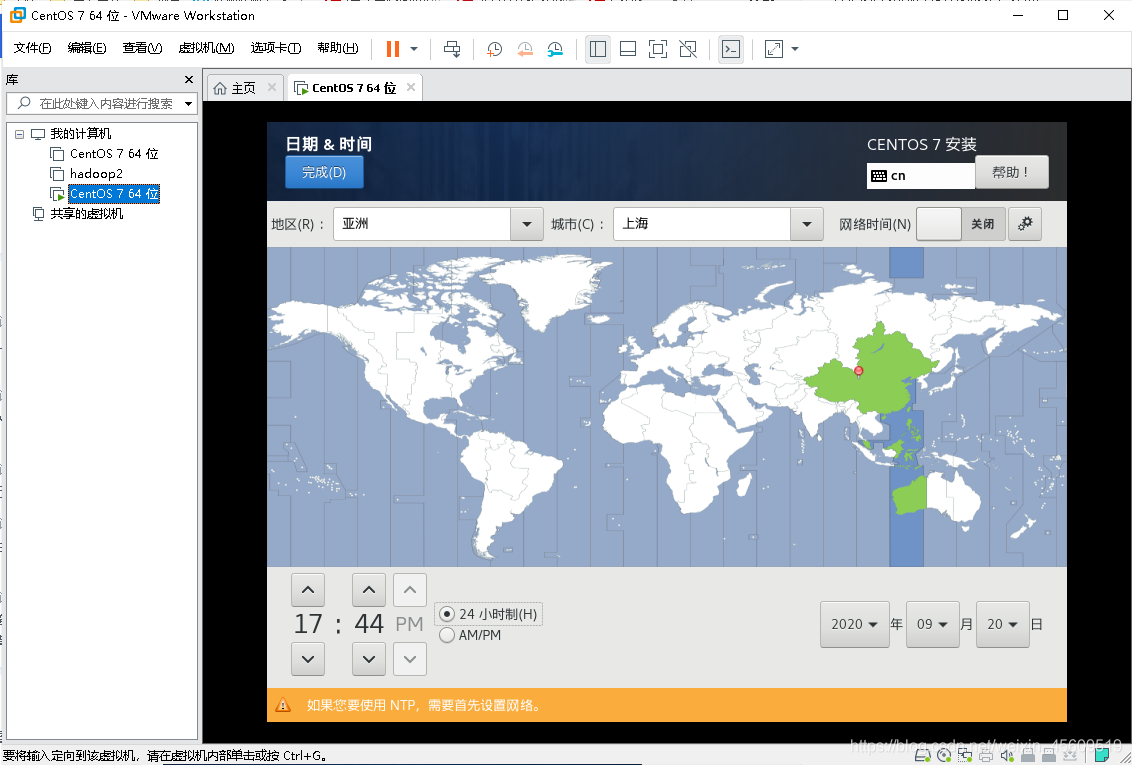Toggle the 网络时间 network time switch
Screen dimensions: 1132x765
pos(960,224)
